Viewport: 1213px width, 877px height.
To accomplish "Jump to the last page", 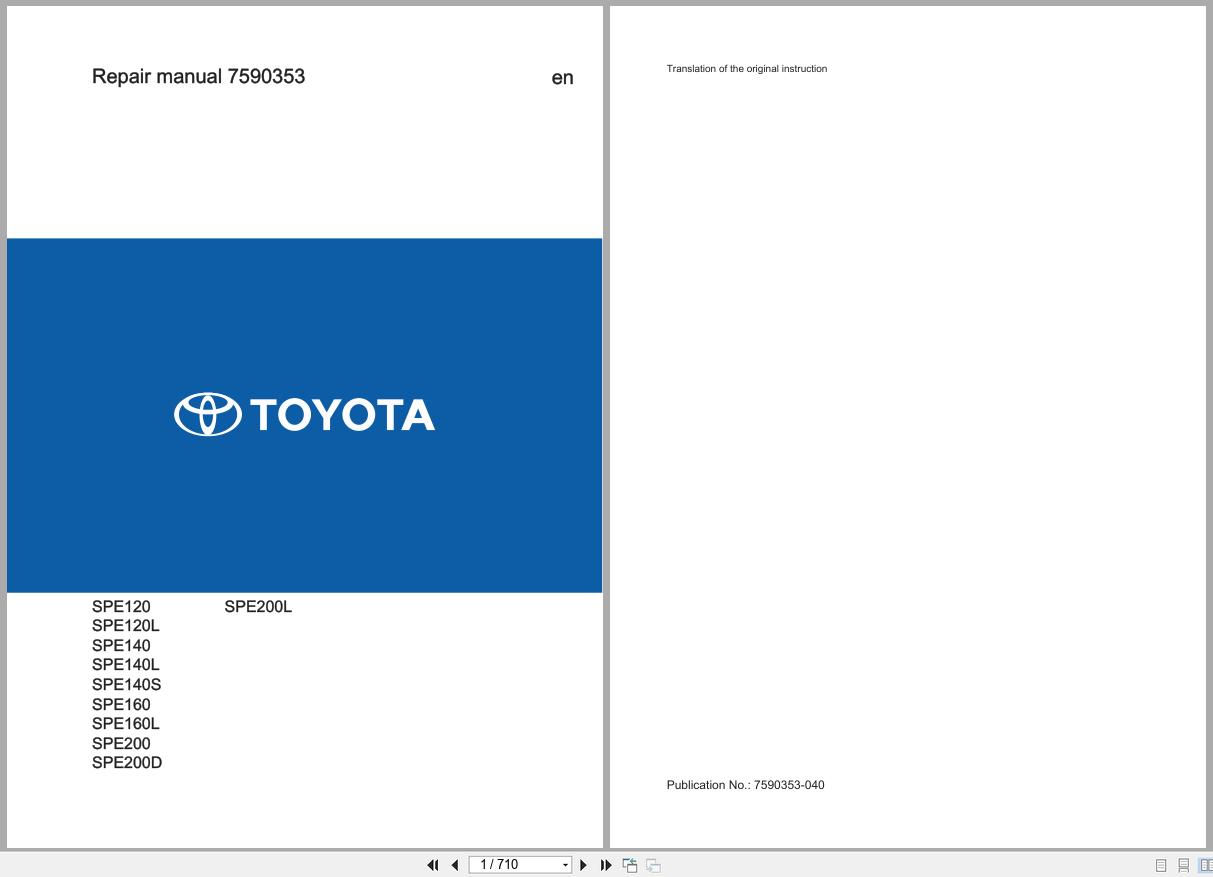I will click(x=606, y=865).
